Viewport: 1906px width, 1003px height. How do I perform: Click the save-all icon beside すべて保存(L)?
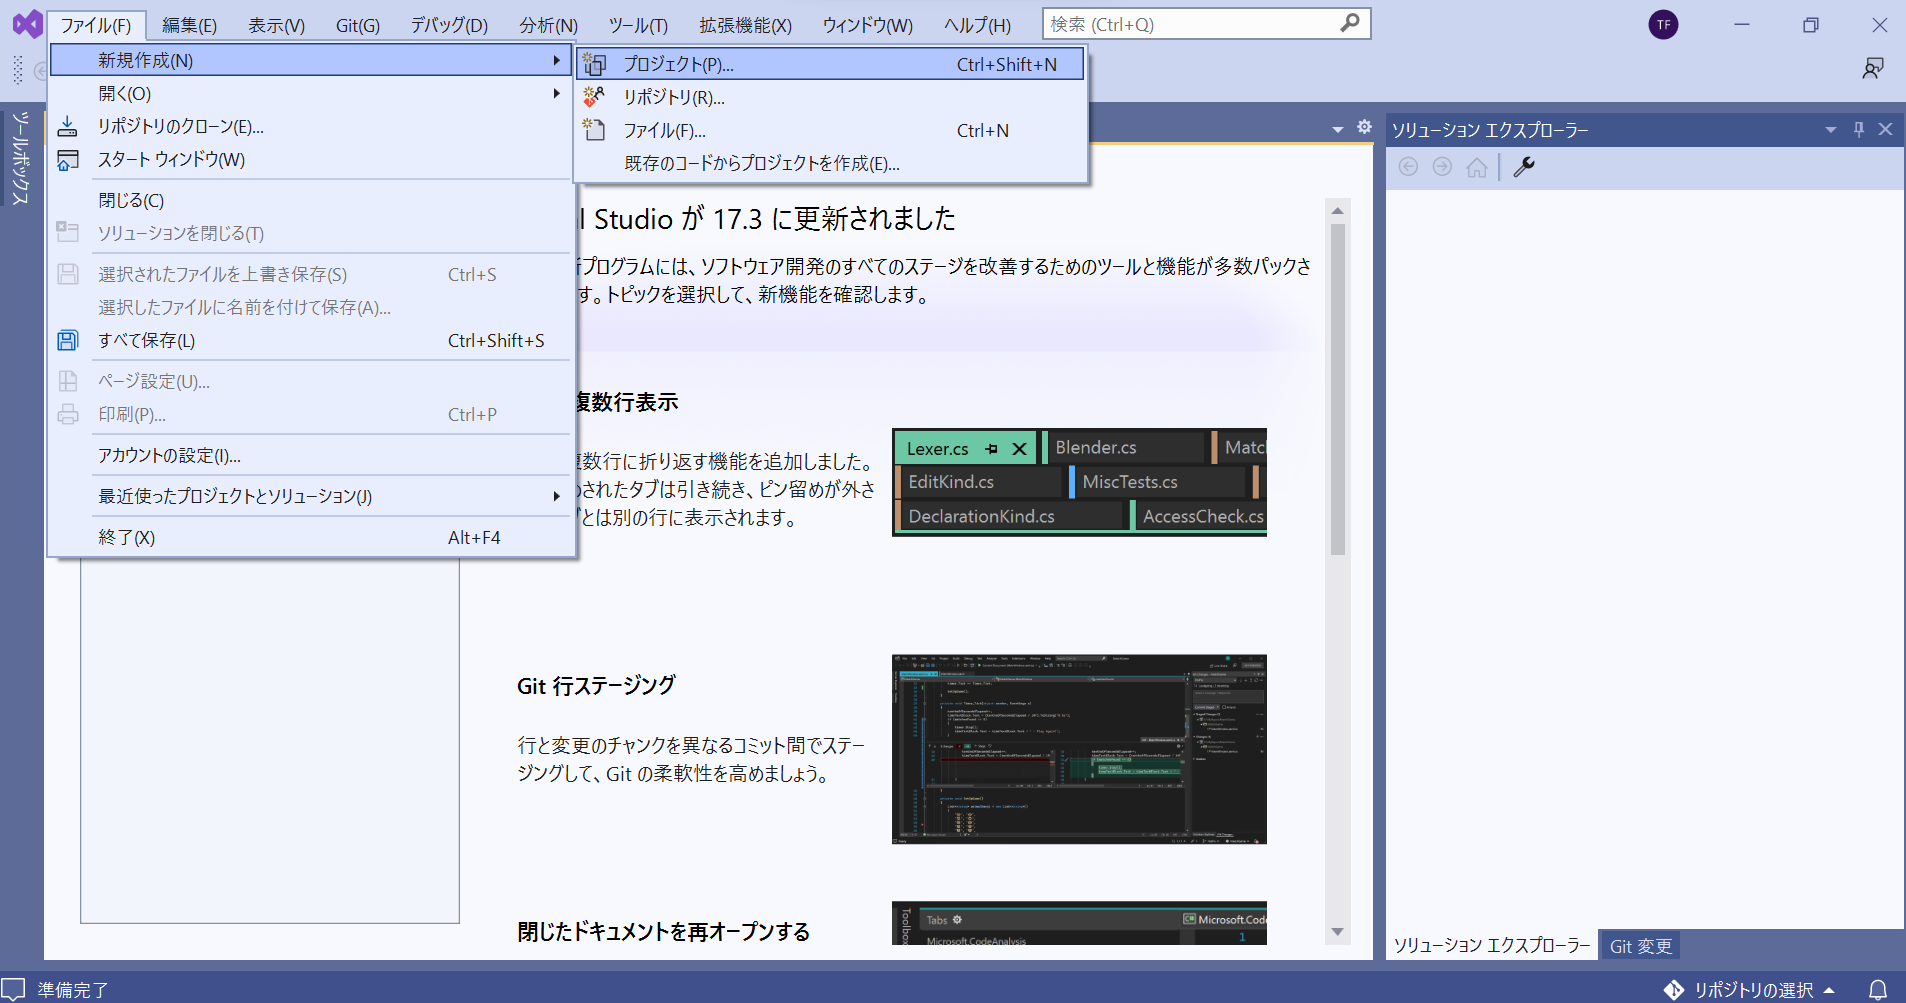(67, 340)
